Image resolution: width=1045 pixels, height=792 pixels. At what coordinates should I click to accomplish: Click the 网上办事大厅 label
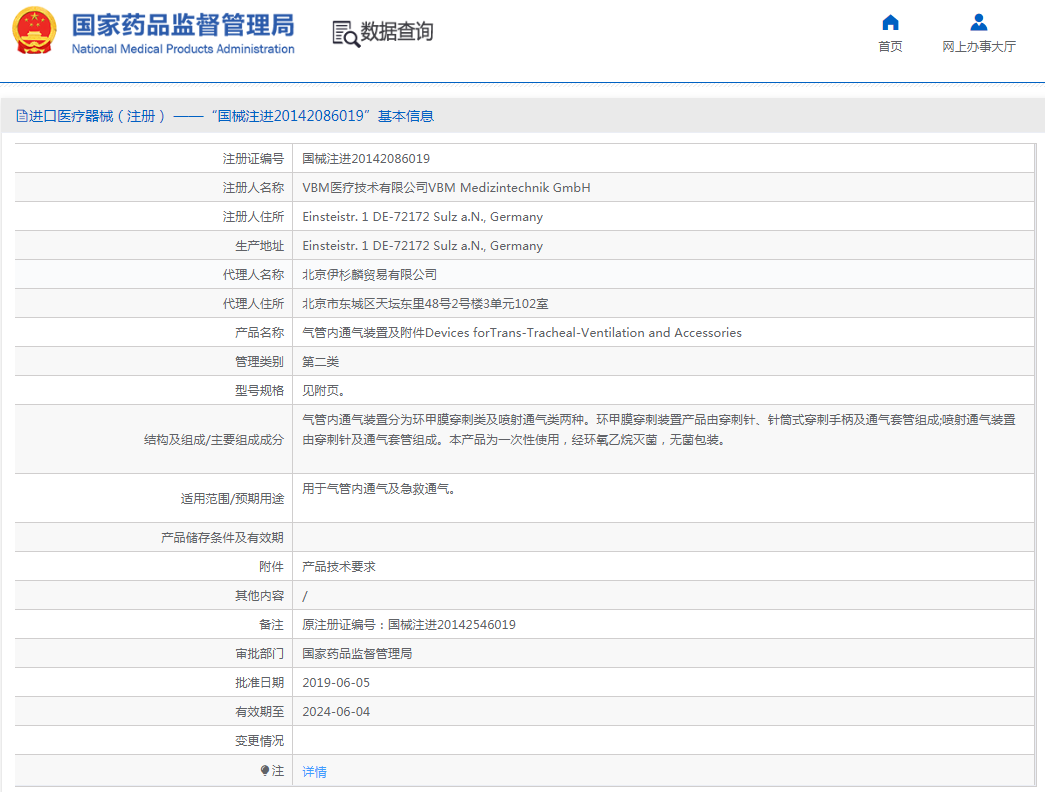point(978,46)
